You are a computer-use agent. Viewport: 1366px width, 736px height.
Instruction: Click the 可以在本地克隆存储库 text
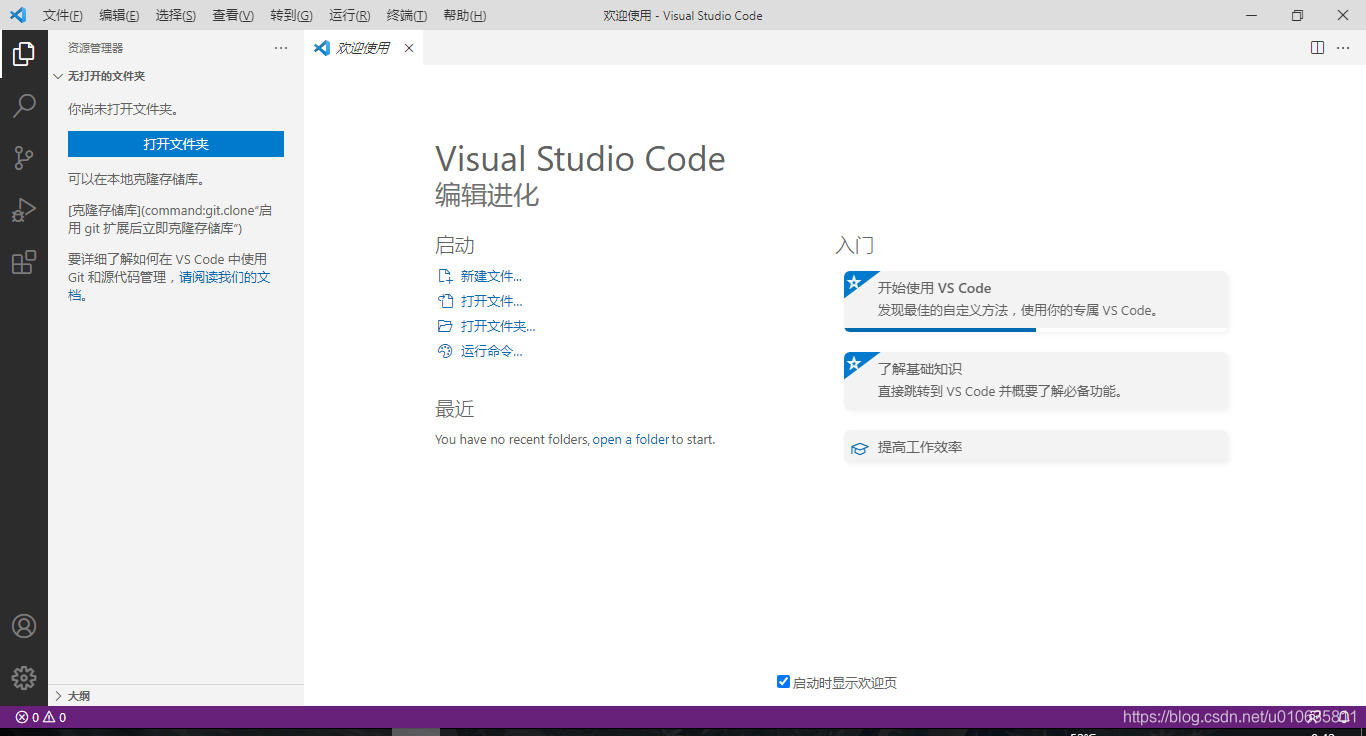[x=137, y=179]
